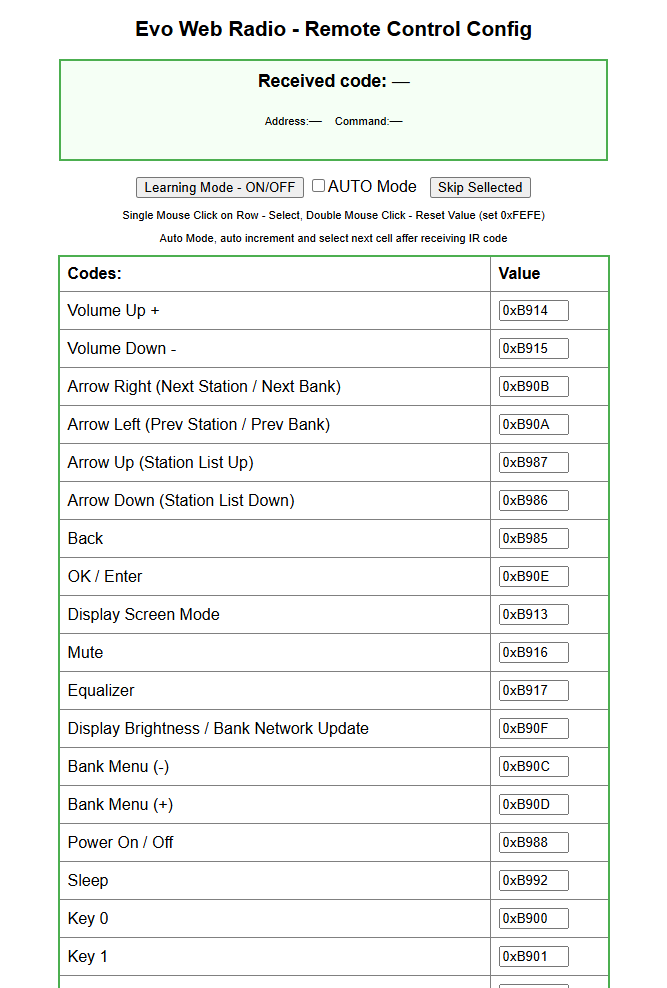The height and width of the screenshot is (988, 667).
Task: Click the Sleep value field 0xB992
Action: tap(533, 880)
